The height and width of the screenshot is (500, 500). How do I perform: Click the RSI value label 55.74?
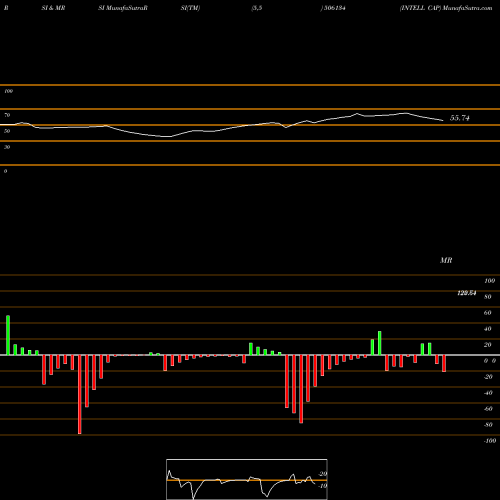coord(460,118)
